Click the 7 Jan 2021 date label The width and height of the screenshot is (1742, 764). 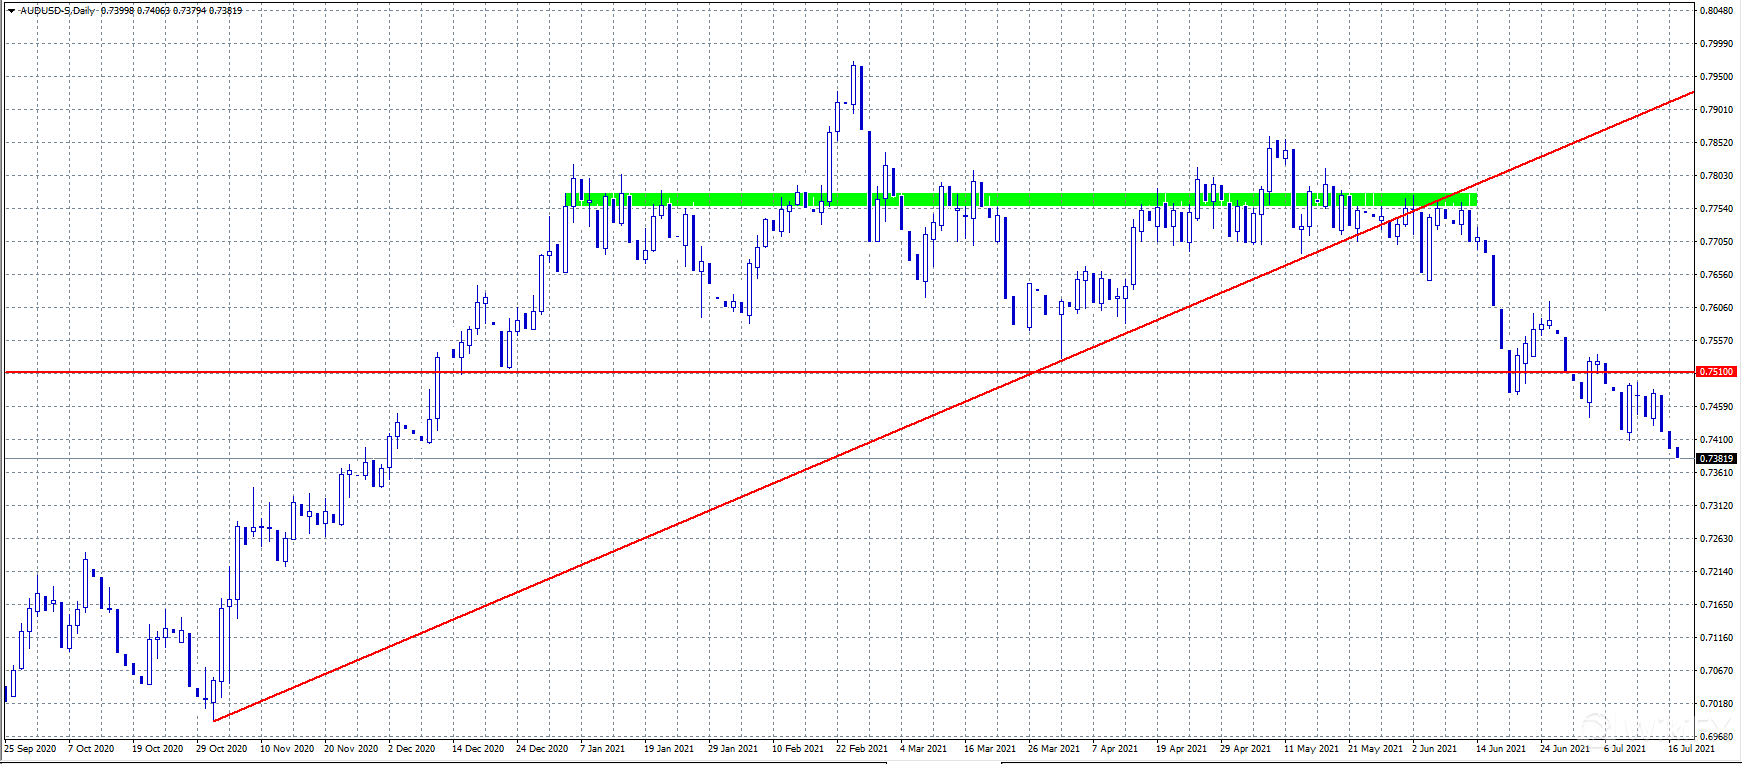click(x=602, y=748)
